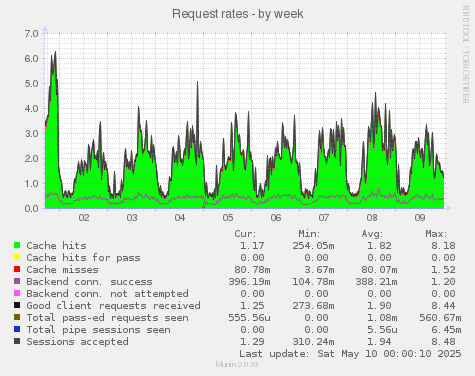Click the y-axis label '2.0'

pyautogui.click(x=31, y=158)
